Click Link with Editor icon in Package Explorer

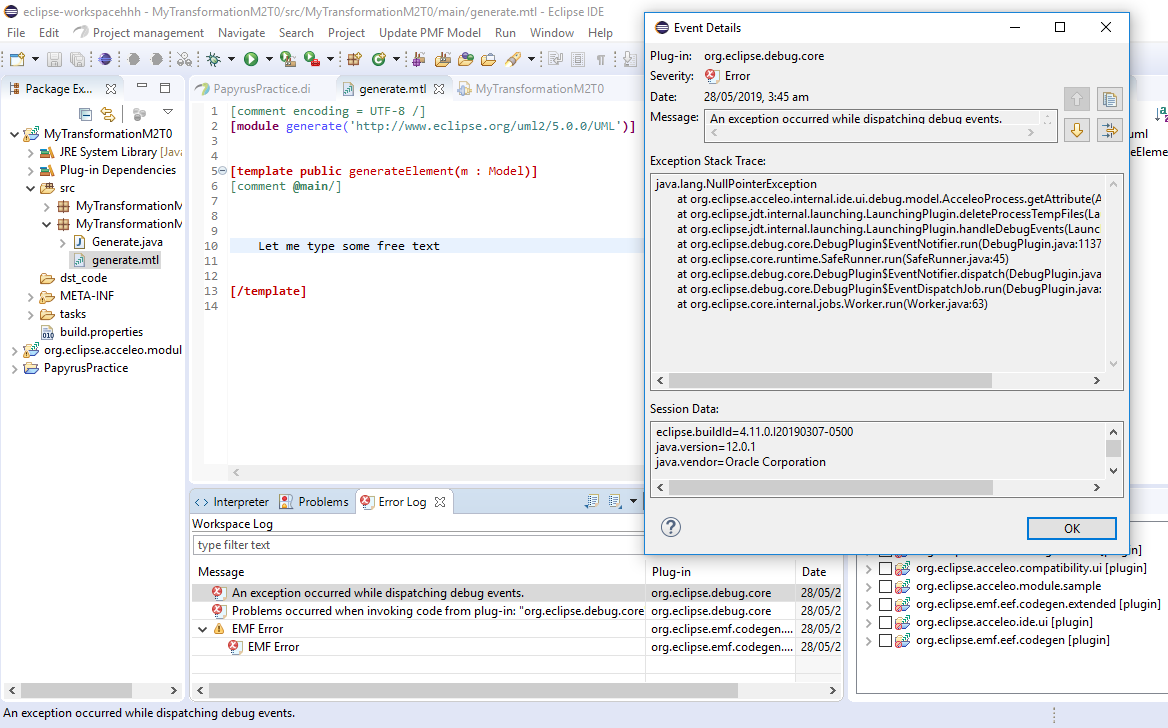[x=108, y=114]
